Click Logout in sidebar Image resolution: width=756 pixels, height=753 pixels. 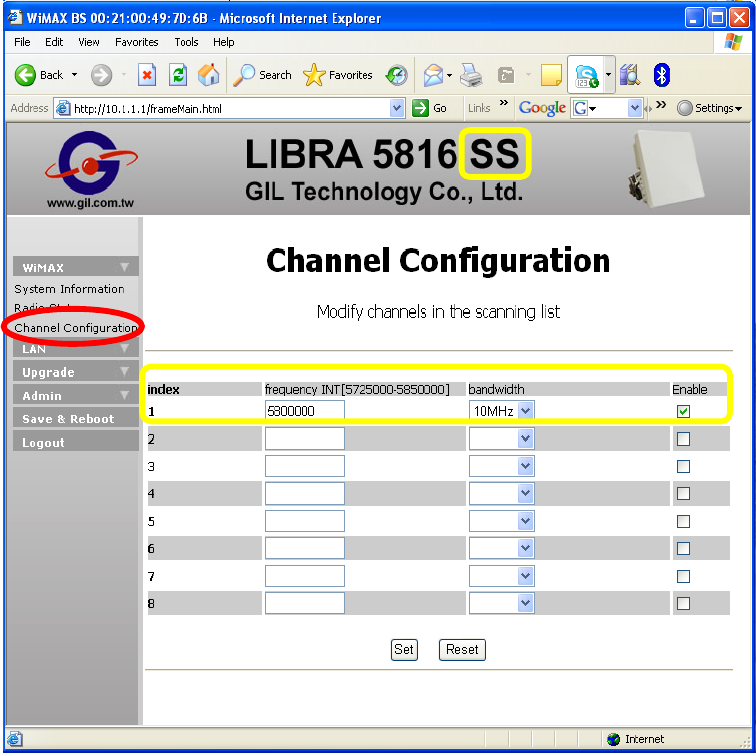(76, 442)
